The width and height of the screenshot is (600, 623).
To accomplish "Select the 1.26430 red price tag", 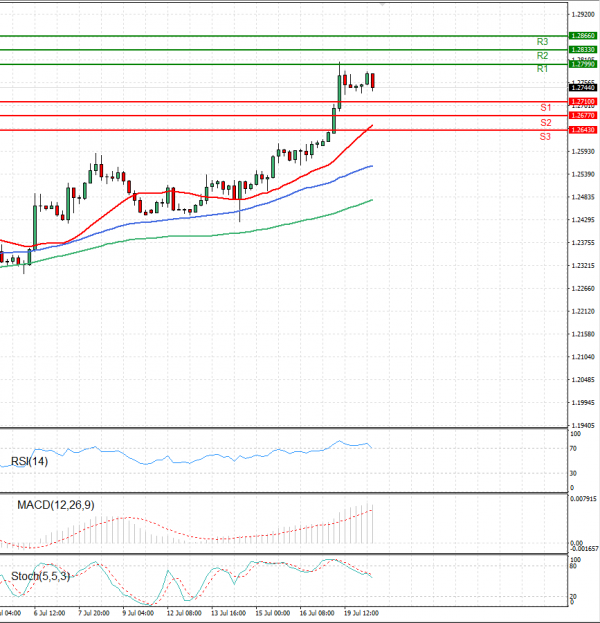I will [x=583, y=130].
